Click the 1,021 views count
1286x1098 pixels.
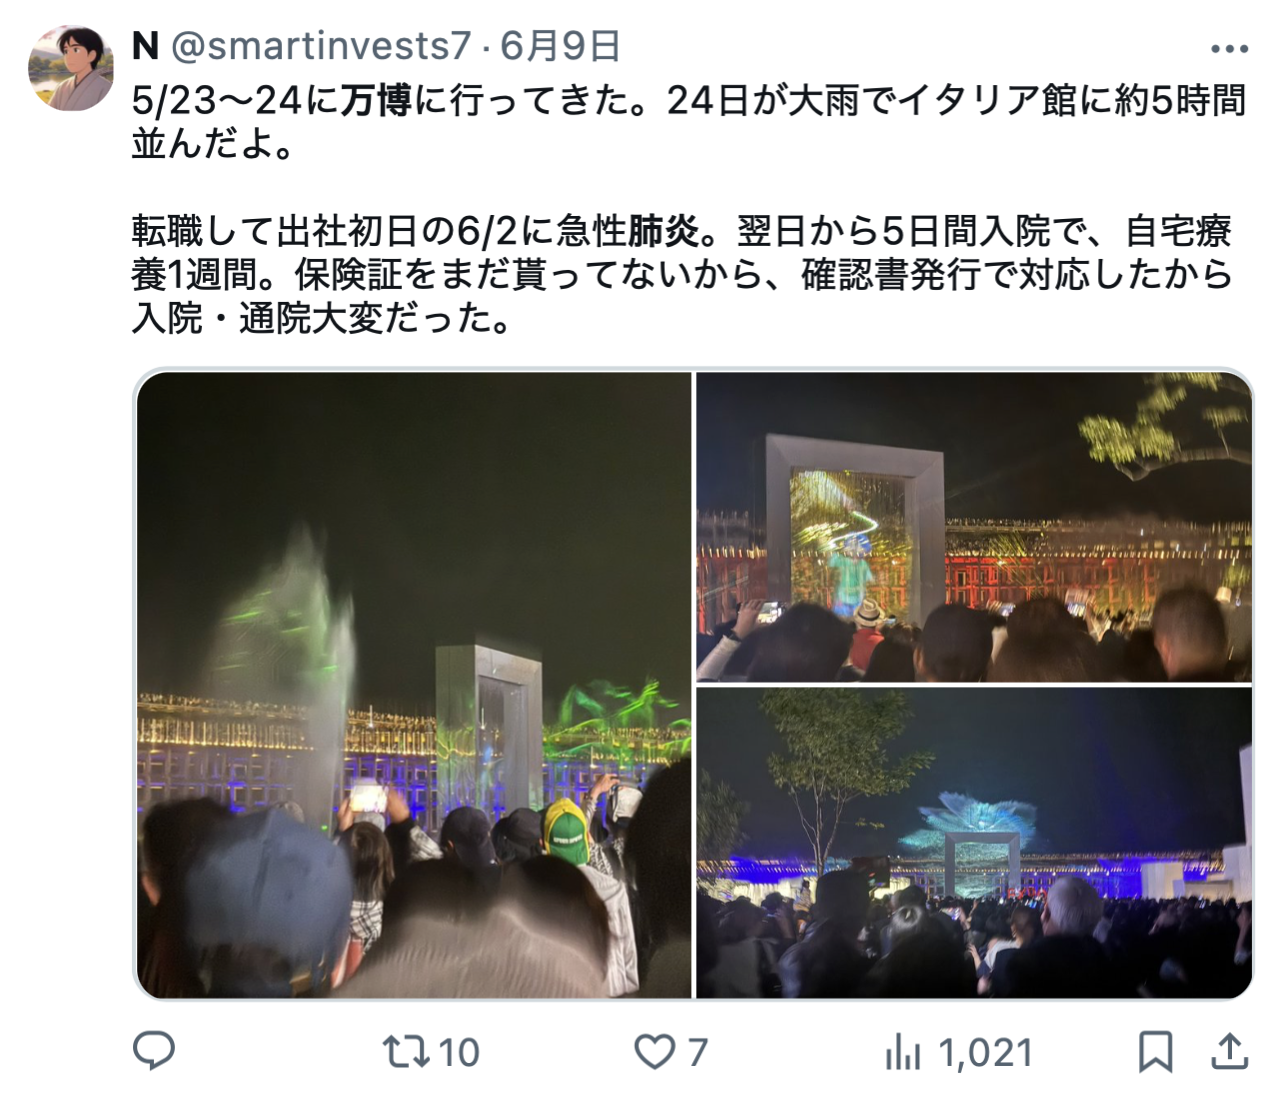pyautogui.click(x=986, y=1052)
